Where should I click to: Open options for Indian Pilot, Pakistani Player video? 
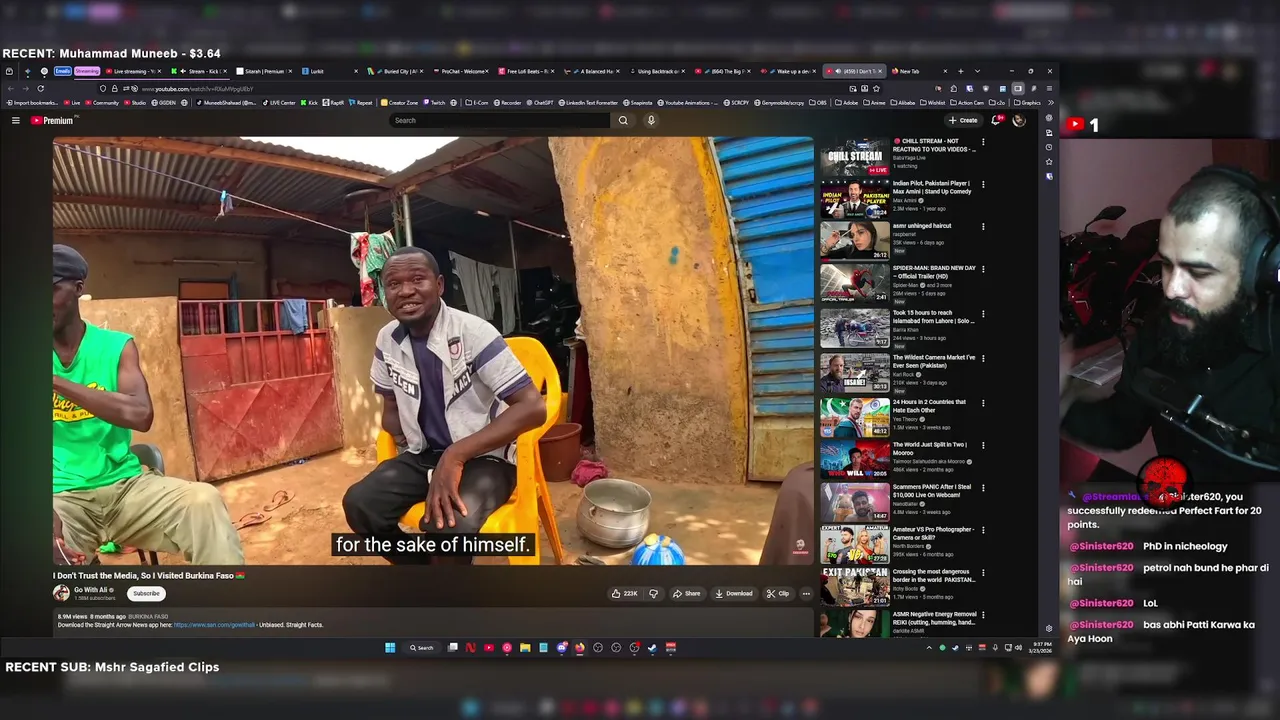(983, 184)
